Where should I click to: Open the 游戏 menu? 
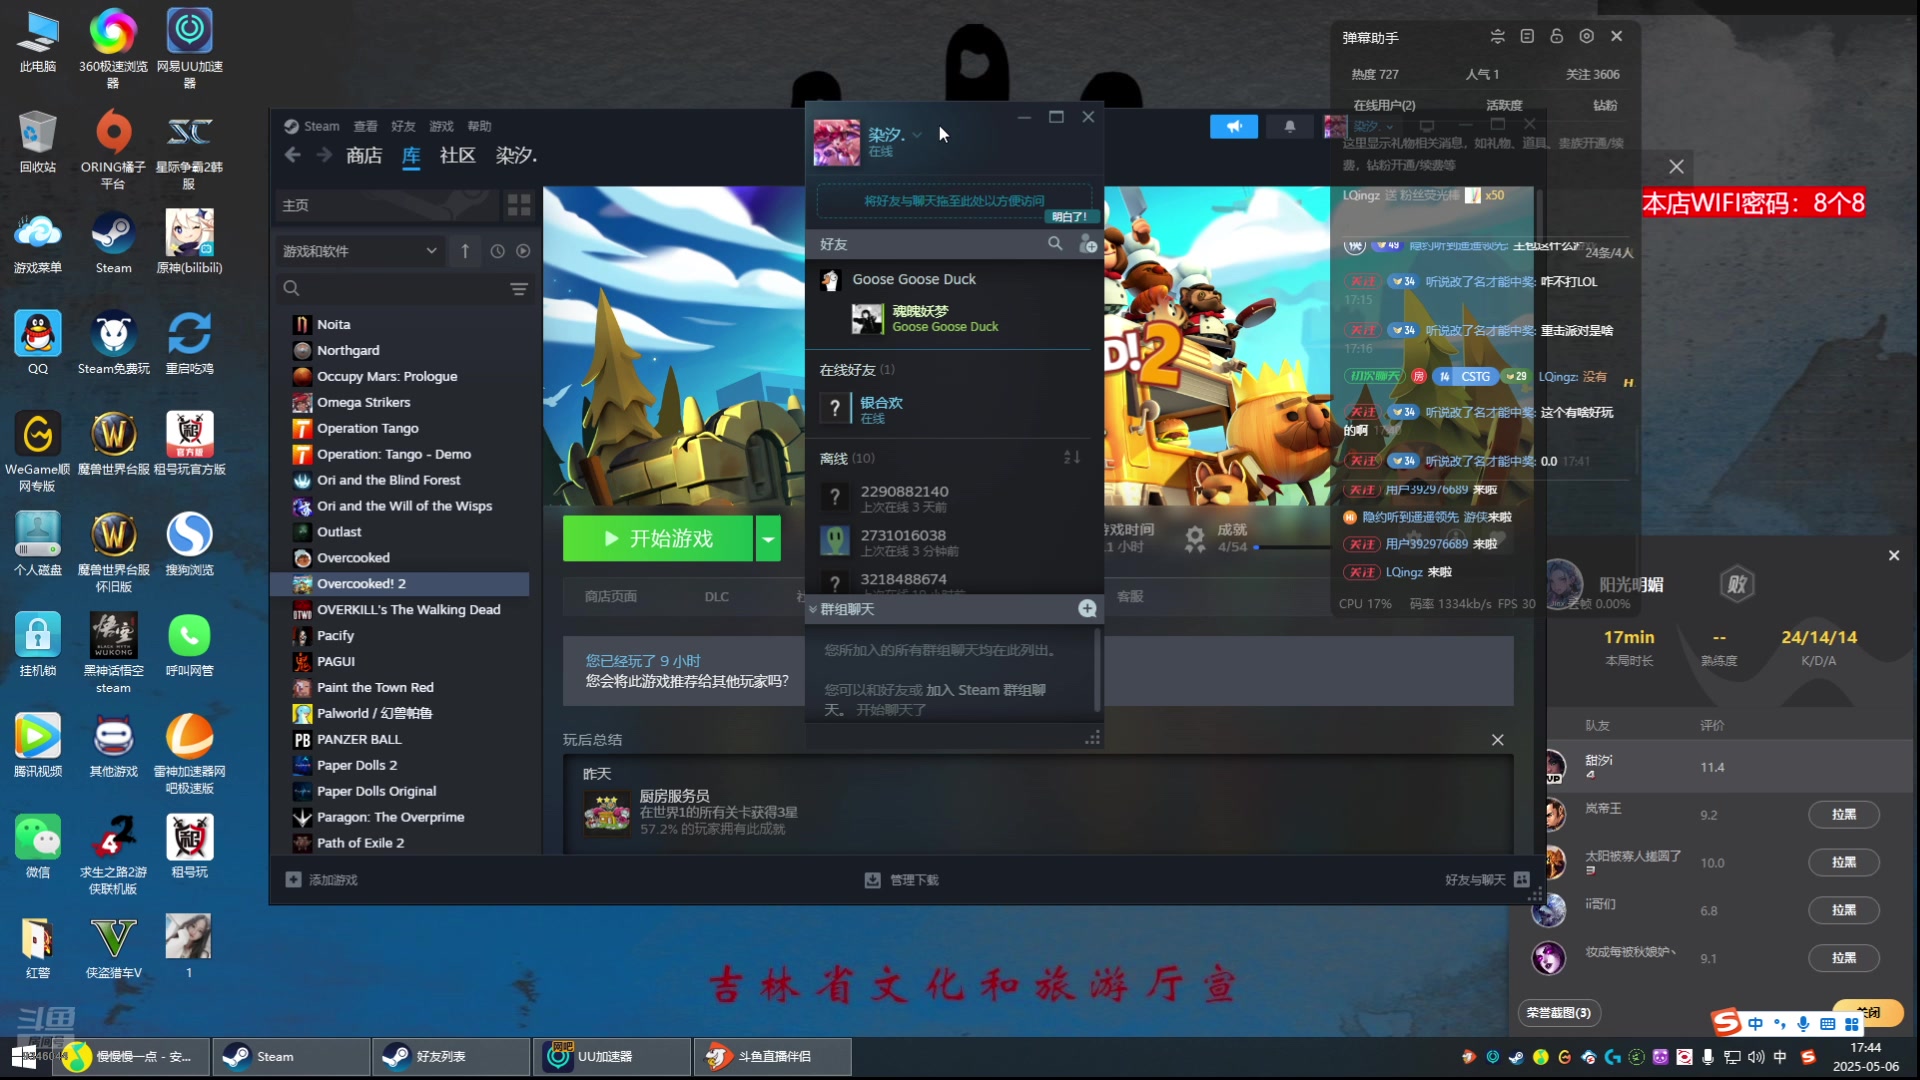coord(441,126)
